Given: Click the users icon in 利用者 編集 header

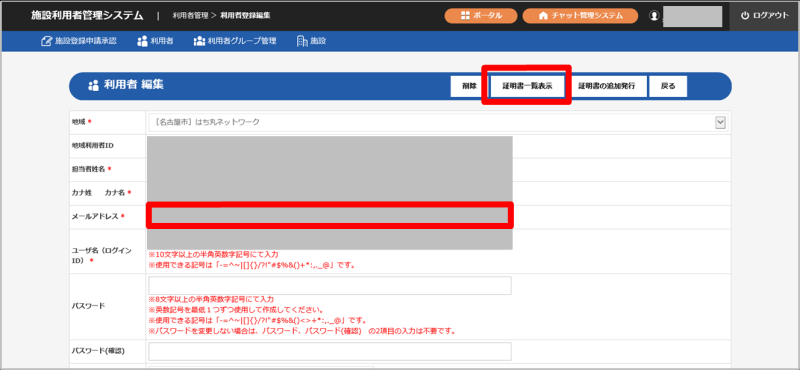Looking at the screenshot, I should point(93,86).
